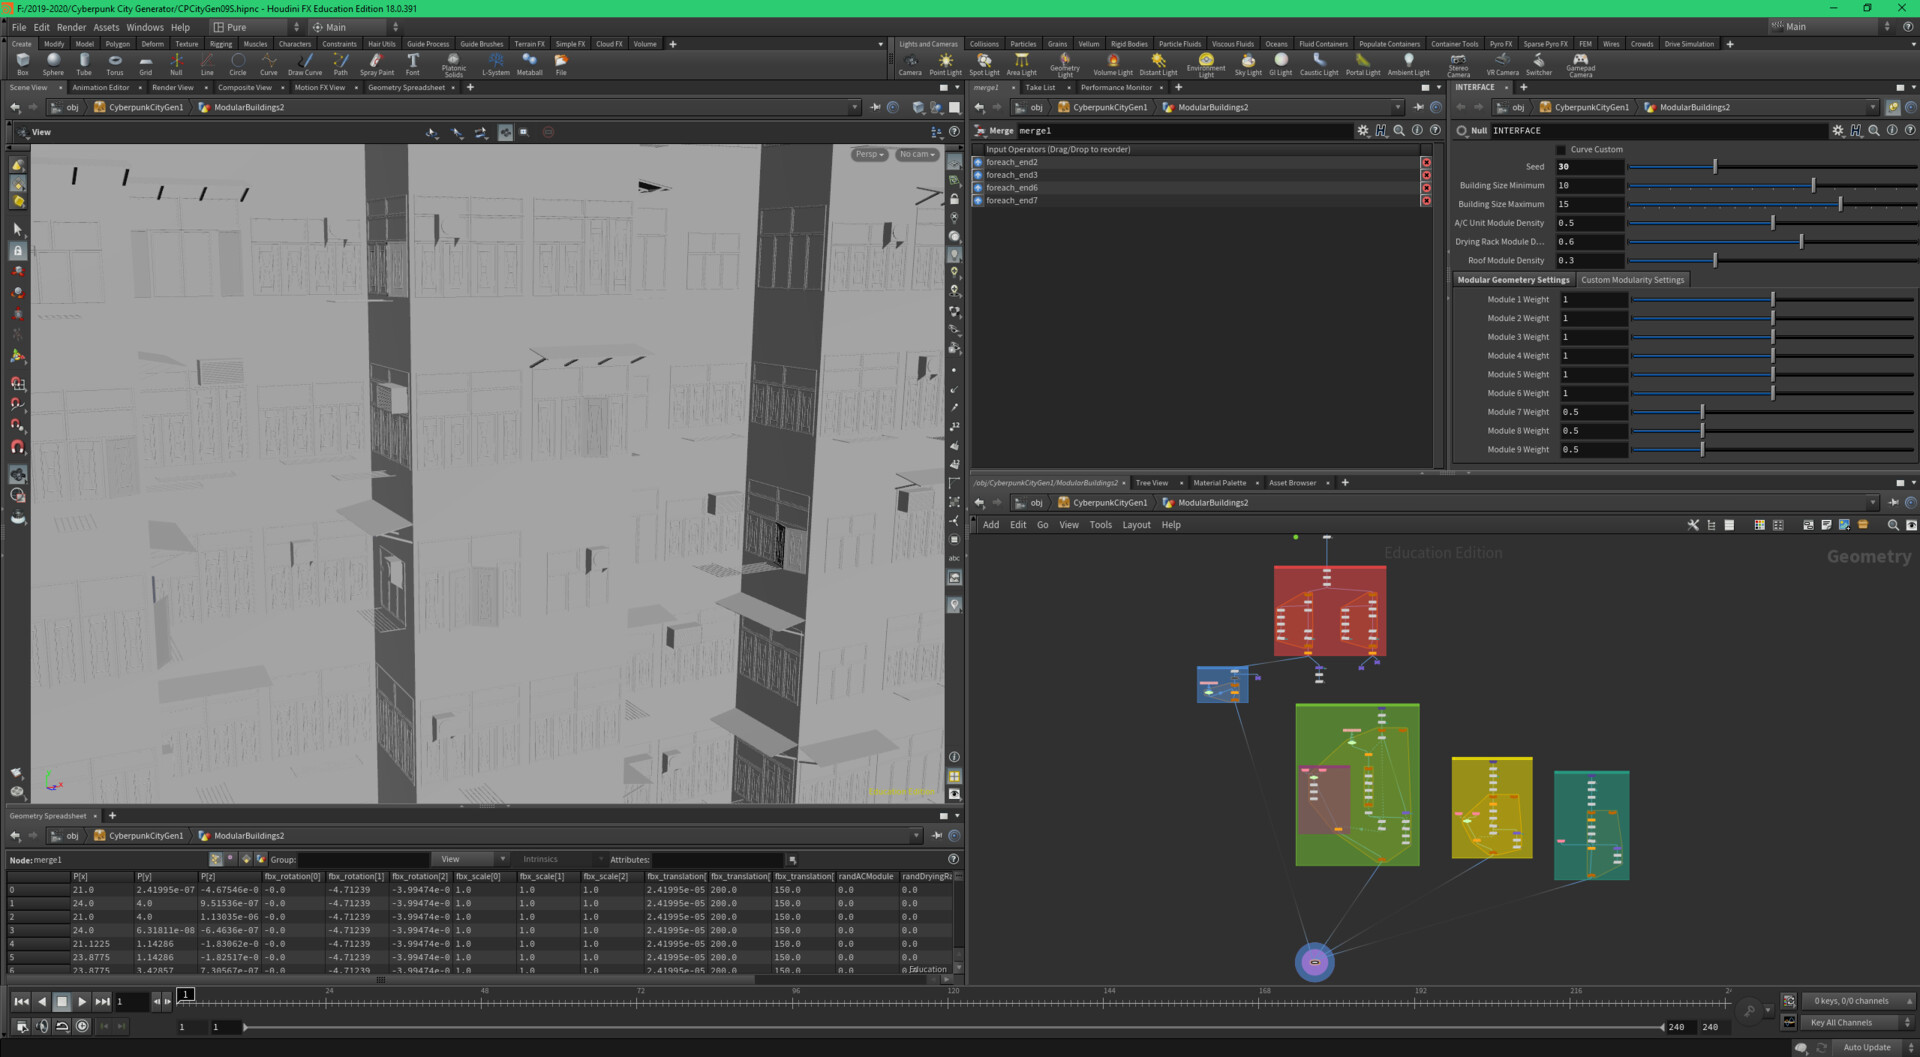Launch the L-System tool from the shelf
The width and height of the screenshot is (1920, 1057).
click(x=496, y=63)
